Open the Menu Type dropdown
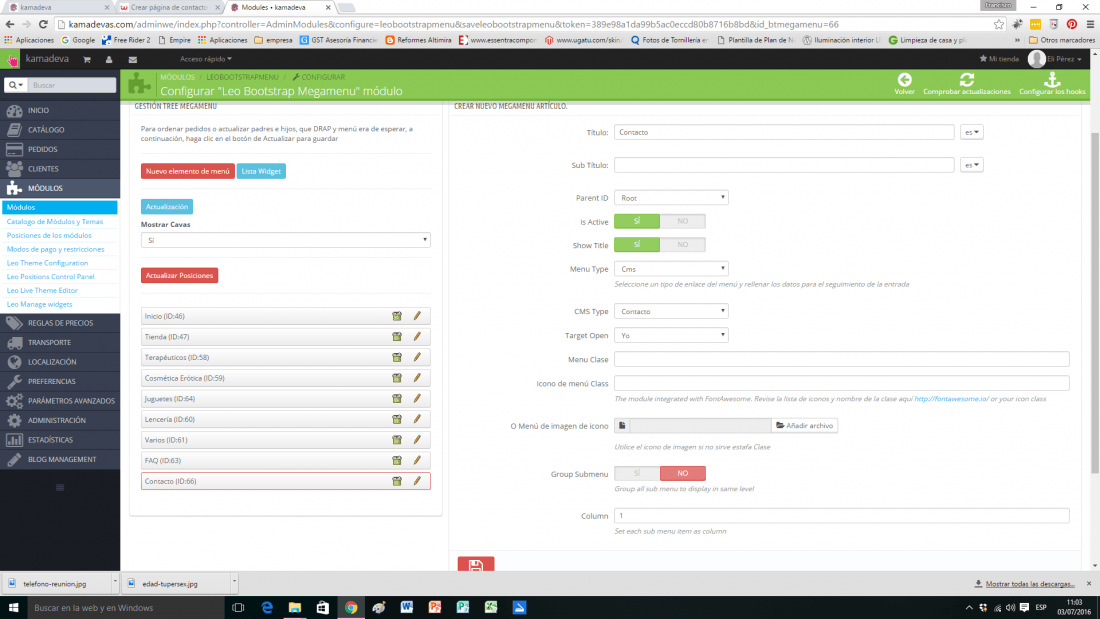Image resolution: width=1100 pixels, height=619 pixels. pyautogui.click(x=671, y=269)
